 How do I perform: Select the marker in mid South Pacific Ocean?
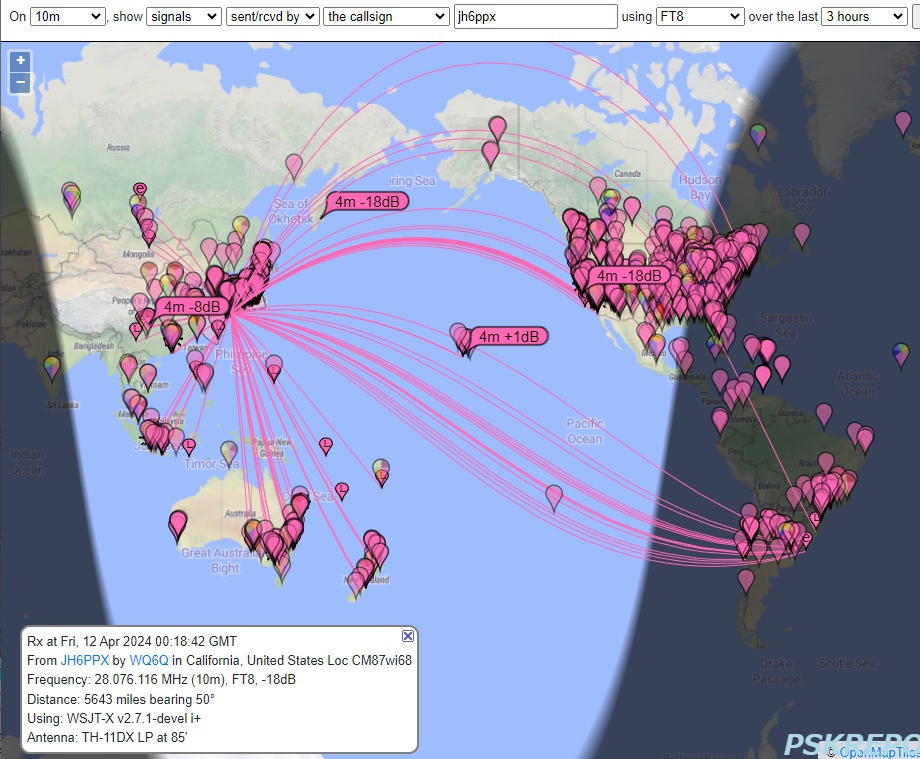tap(554, 496)
